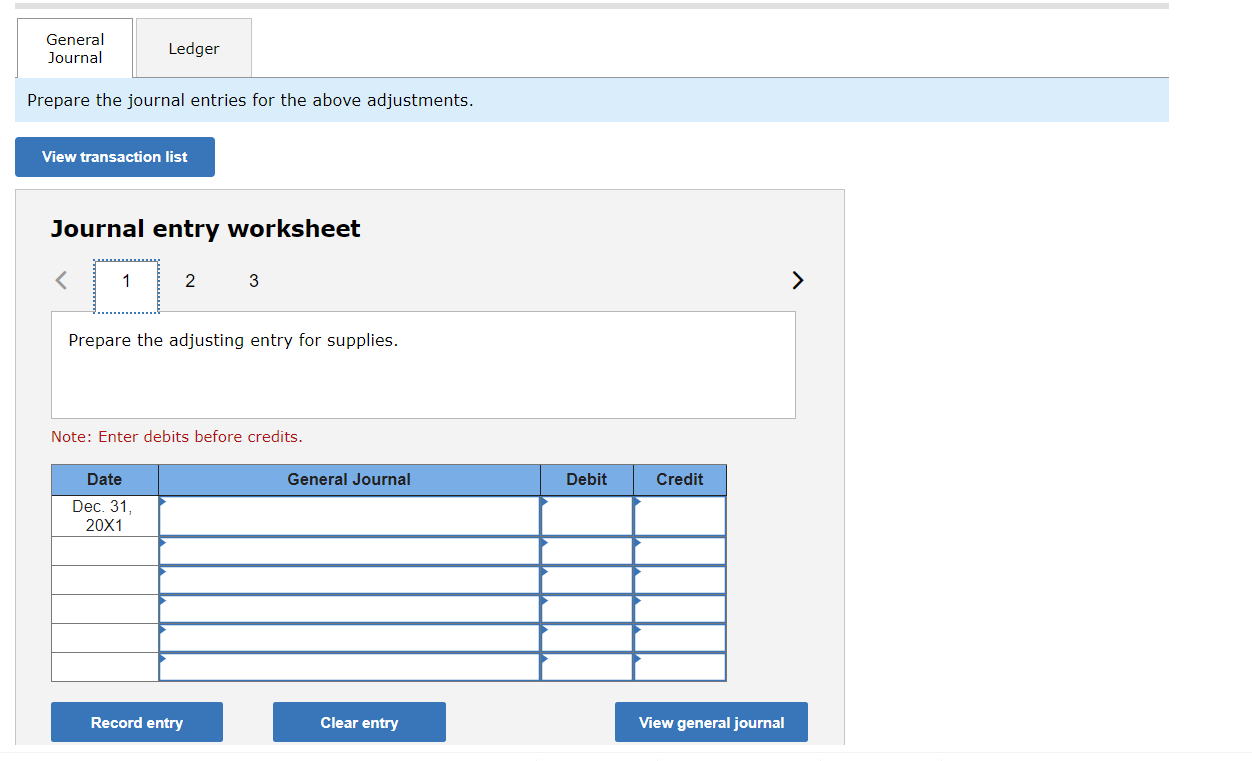The width and height of the screenshot is (1252, 761).
Task: Click the left chevron to go to previous entry
Action: pyautogui.click(x=60, y=280)
